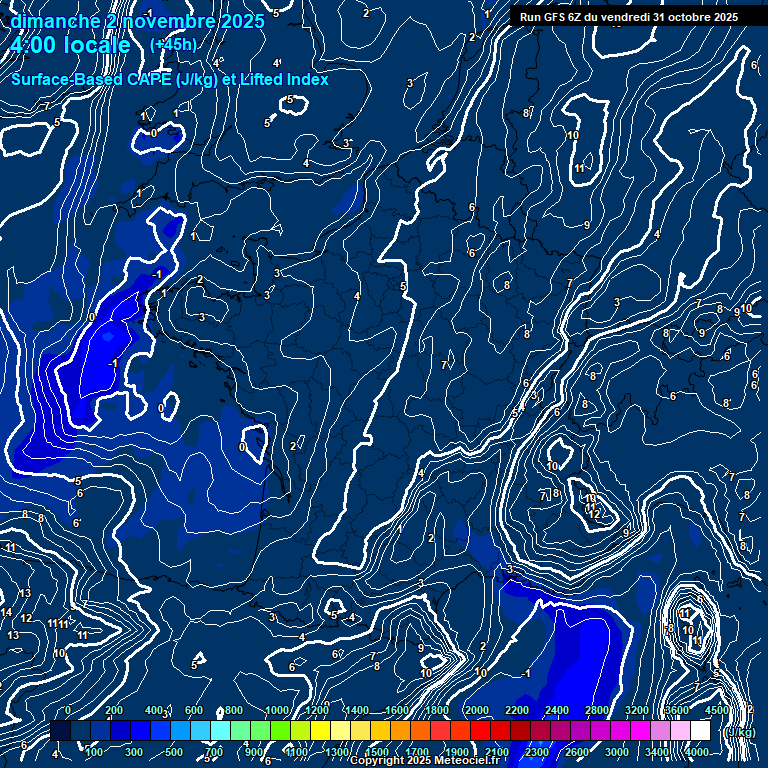The image size is (768, 768).
Task: Pick the light pink swatch between 3600 and 4000
Action: pyautogui.click(x=680, y=730)
